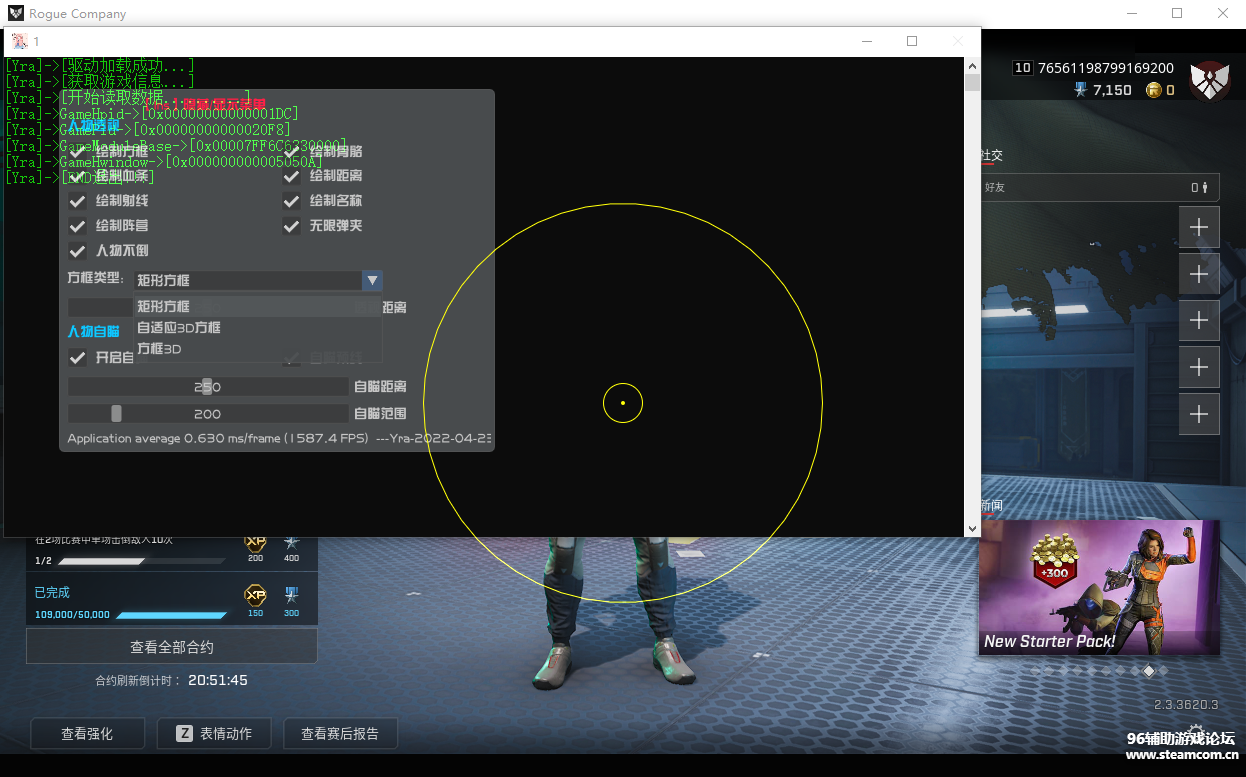The image size is (1246, 777).
Task: Click the gold Rogue Bucks coin icon
Action: 1154,90
